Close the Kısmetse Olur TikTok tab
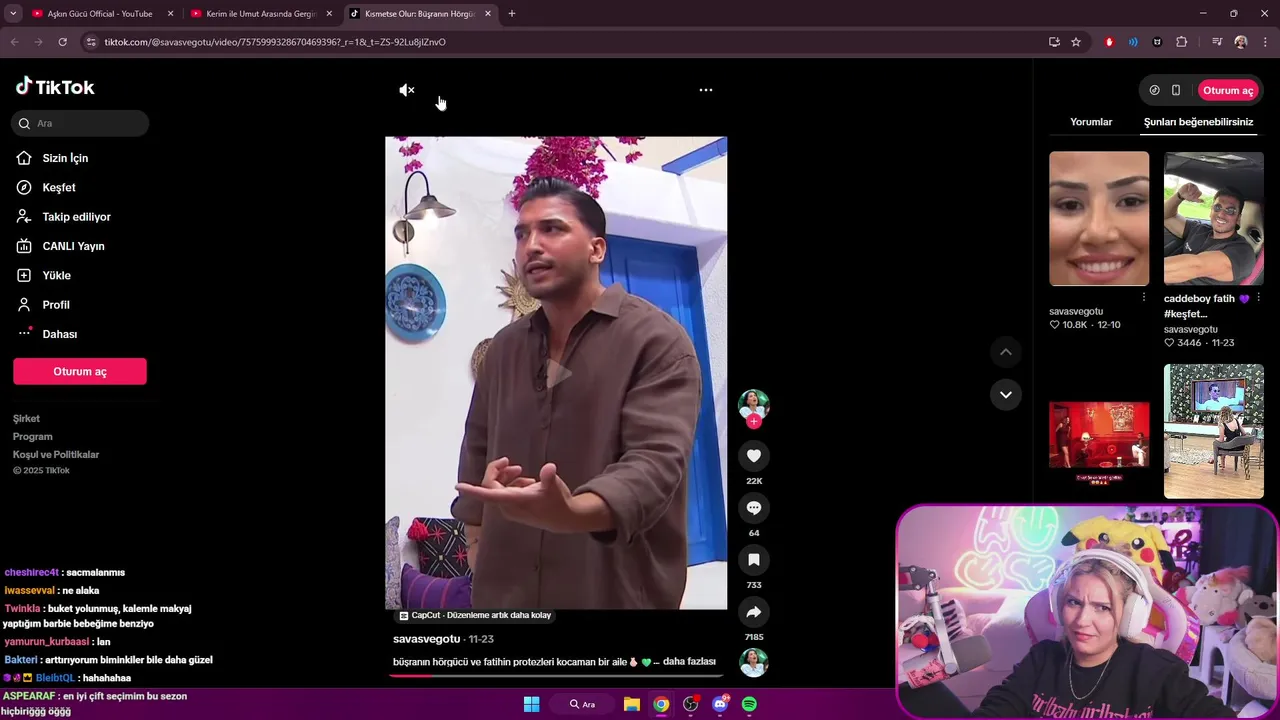 coord(488,14)
